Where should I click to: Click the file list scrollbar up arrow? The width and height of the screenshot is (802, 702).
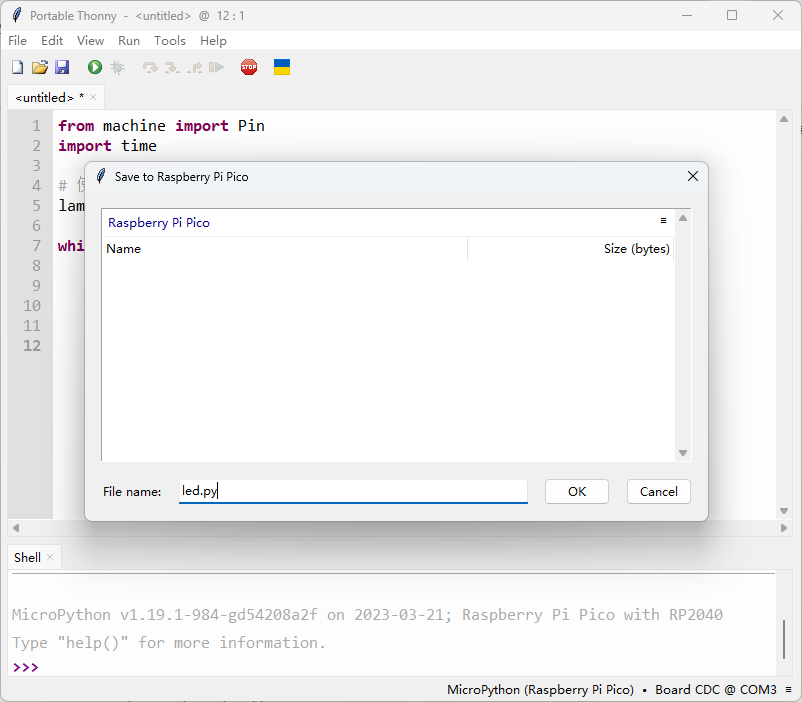tap(683, 218)
